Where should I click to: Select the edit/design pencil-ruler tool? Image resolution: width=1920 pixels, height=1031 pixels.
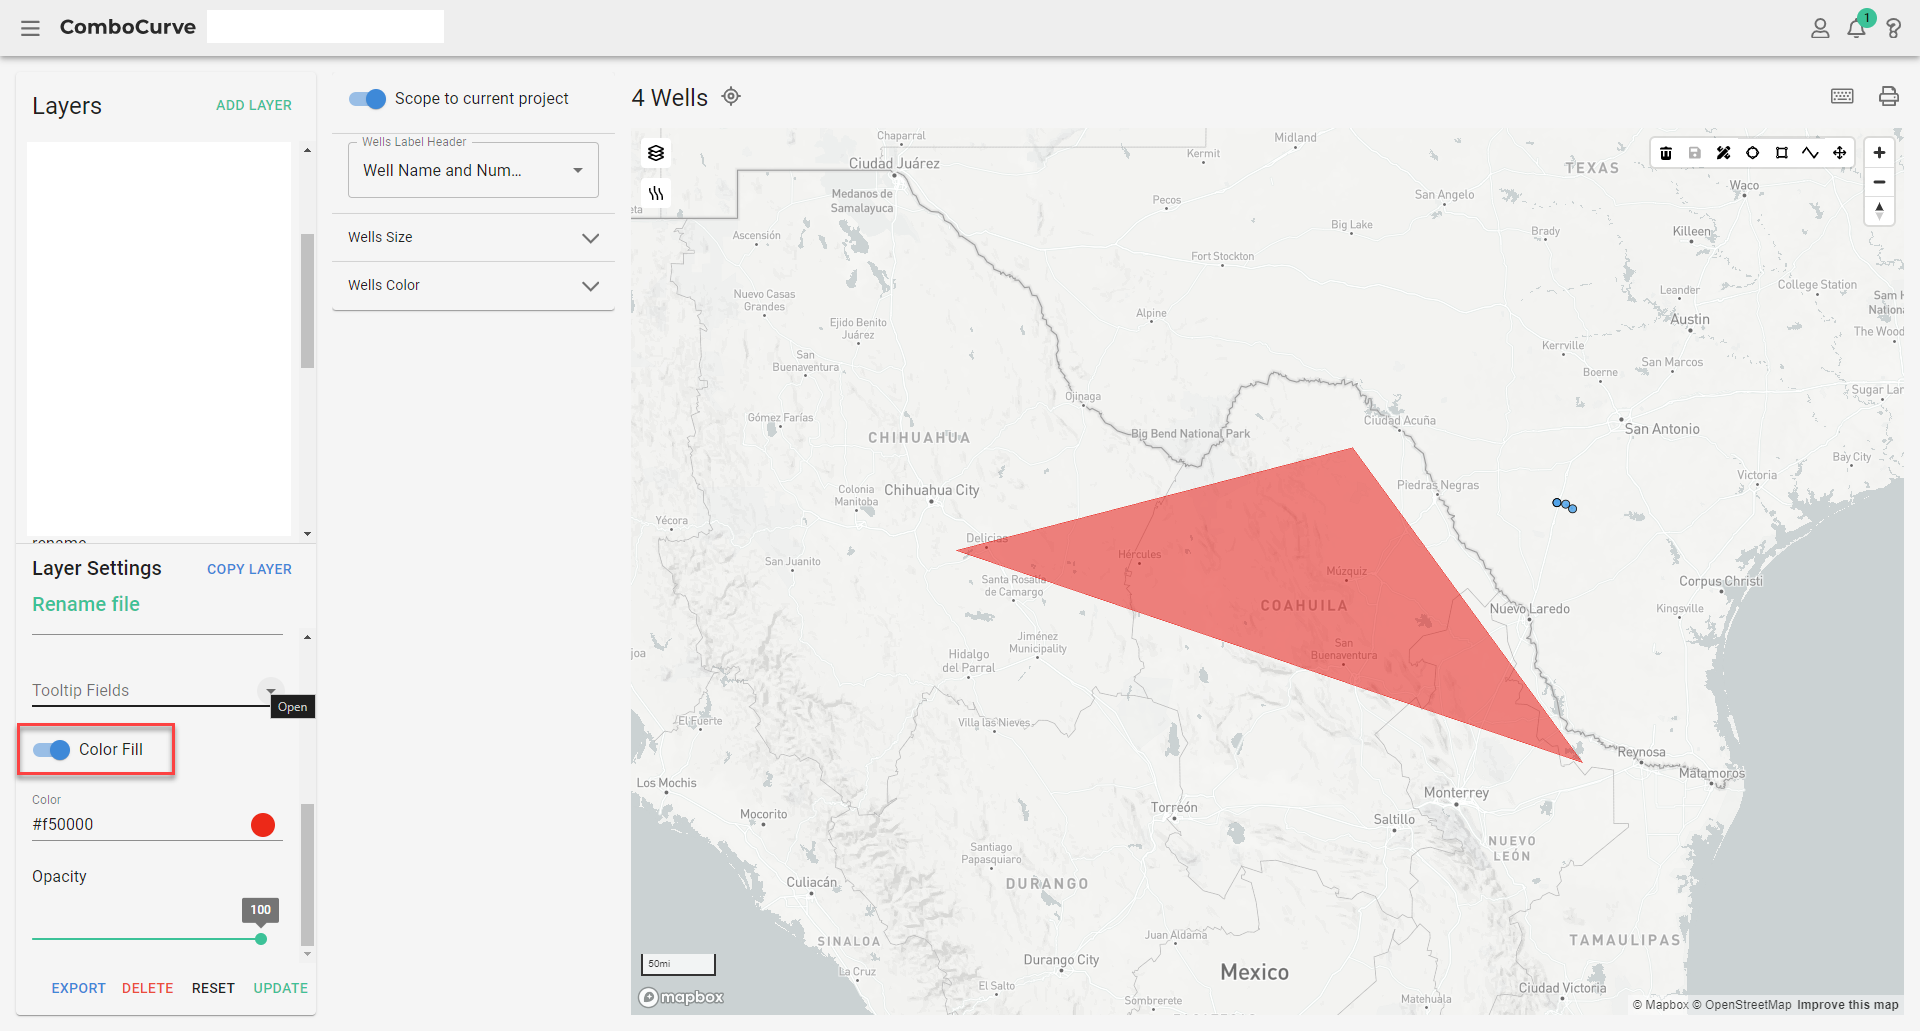pyautogui.click(x=1723, y=153)
